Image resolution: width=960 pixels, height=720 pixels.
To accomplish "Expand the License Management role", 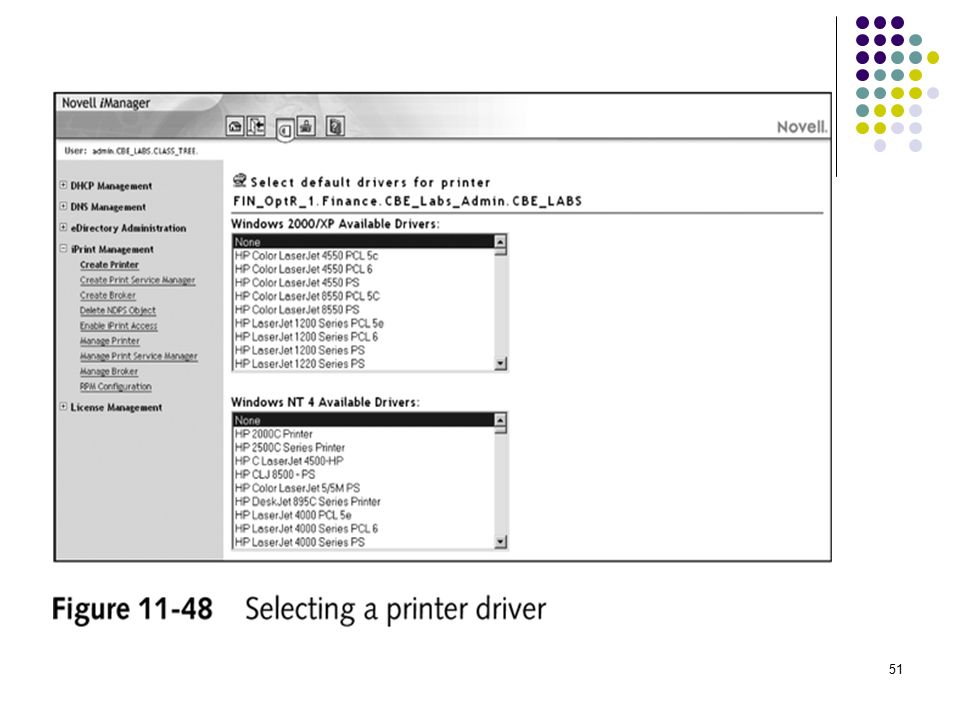I will [x=63, y=407].
